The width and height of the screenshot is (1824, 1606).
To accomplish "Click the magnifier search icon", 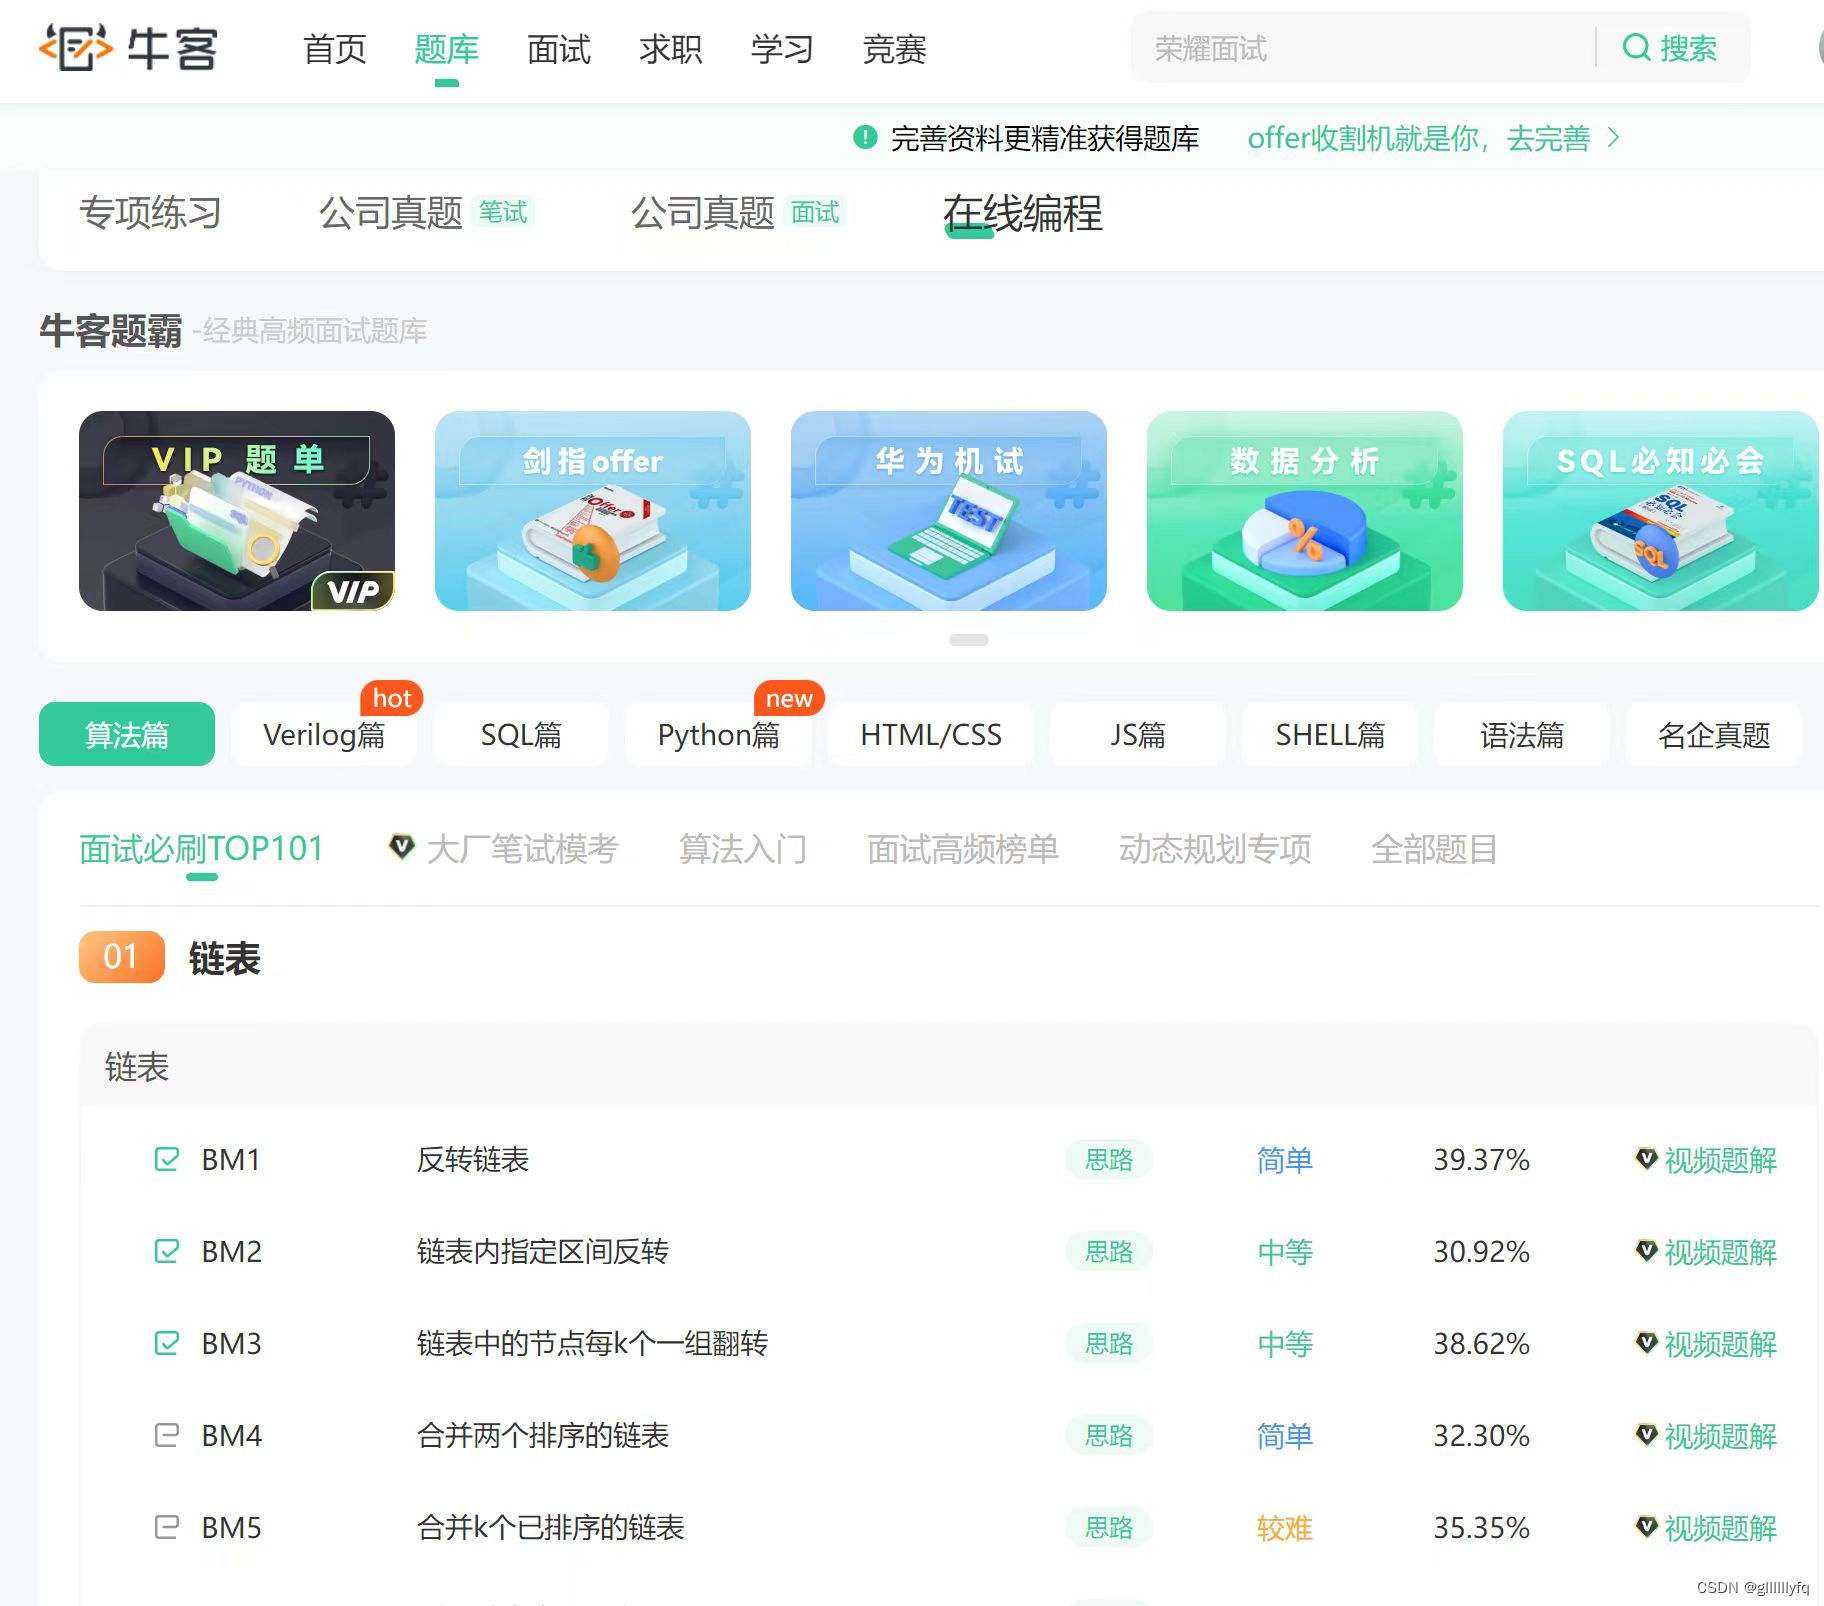I will [1638, 47].
